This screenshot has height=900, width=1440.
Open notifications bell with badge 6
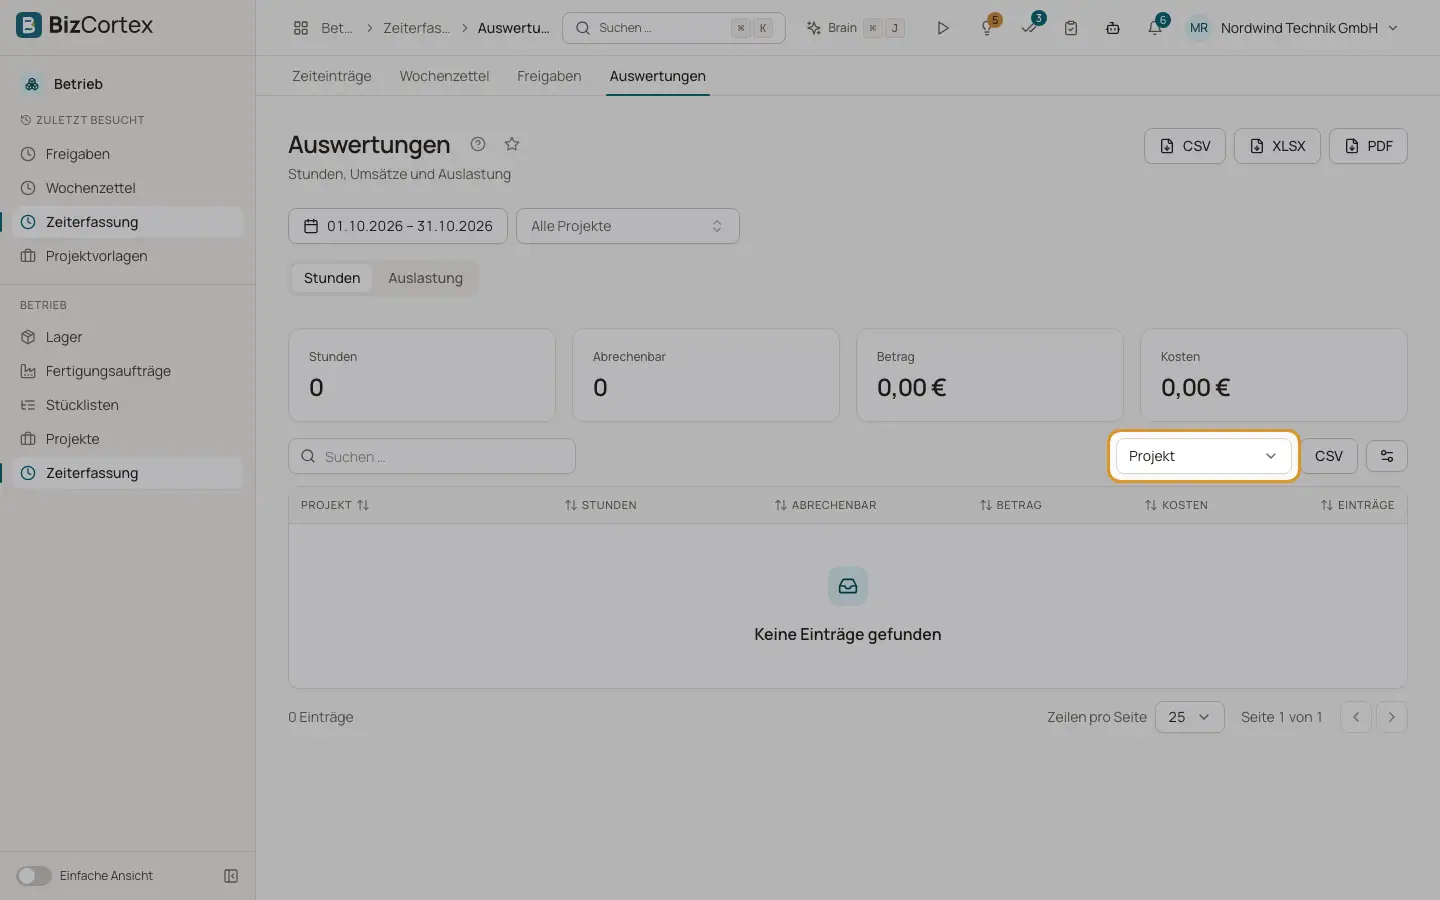[1156, 28]
